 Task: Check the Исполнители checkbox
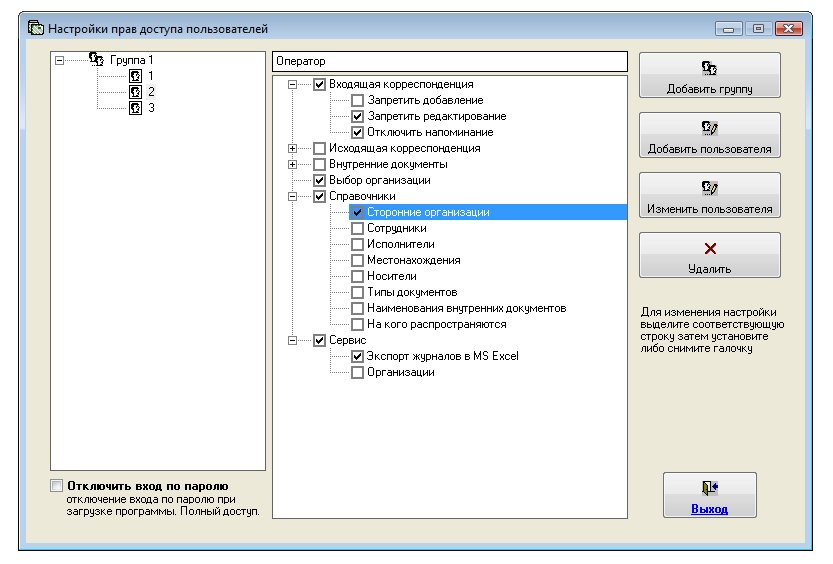point(358,244)
